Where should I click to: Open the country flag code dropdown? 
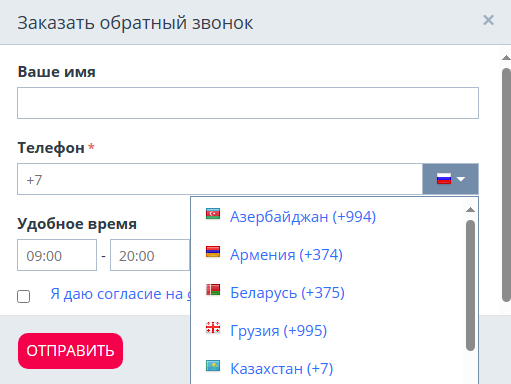point(450,179)
